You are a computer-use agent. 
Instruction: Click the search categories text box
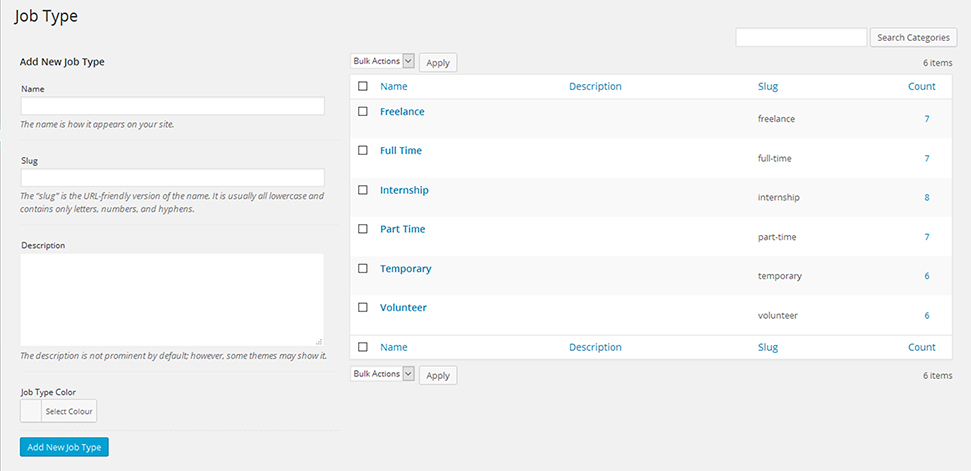click(801, 38)
